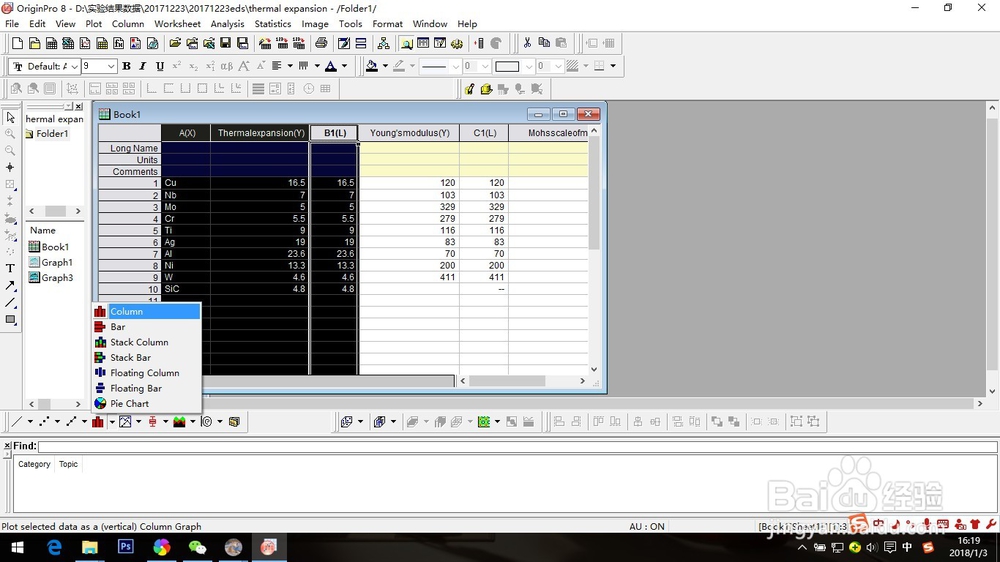Toggle Bold formatting
The width and height of the screenshot is (1000, 562).
(126, 66)
